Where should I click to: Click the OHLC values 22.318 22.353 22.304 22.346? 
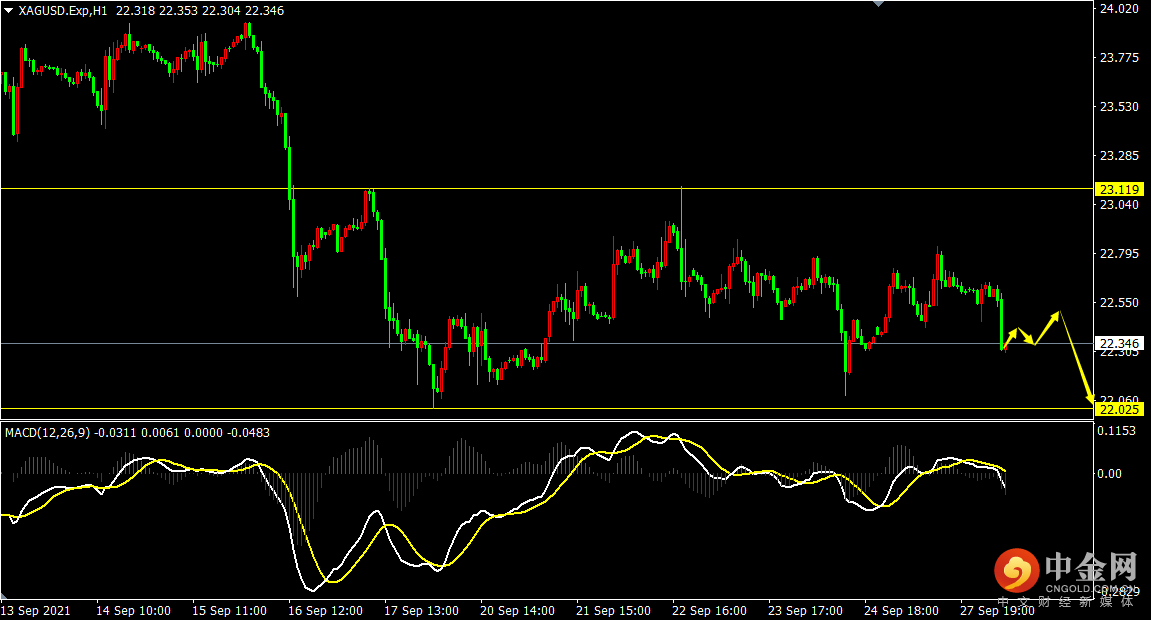[200, 11]
